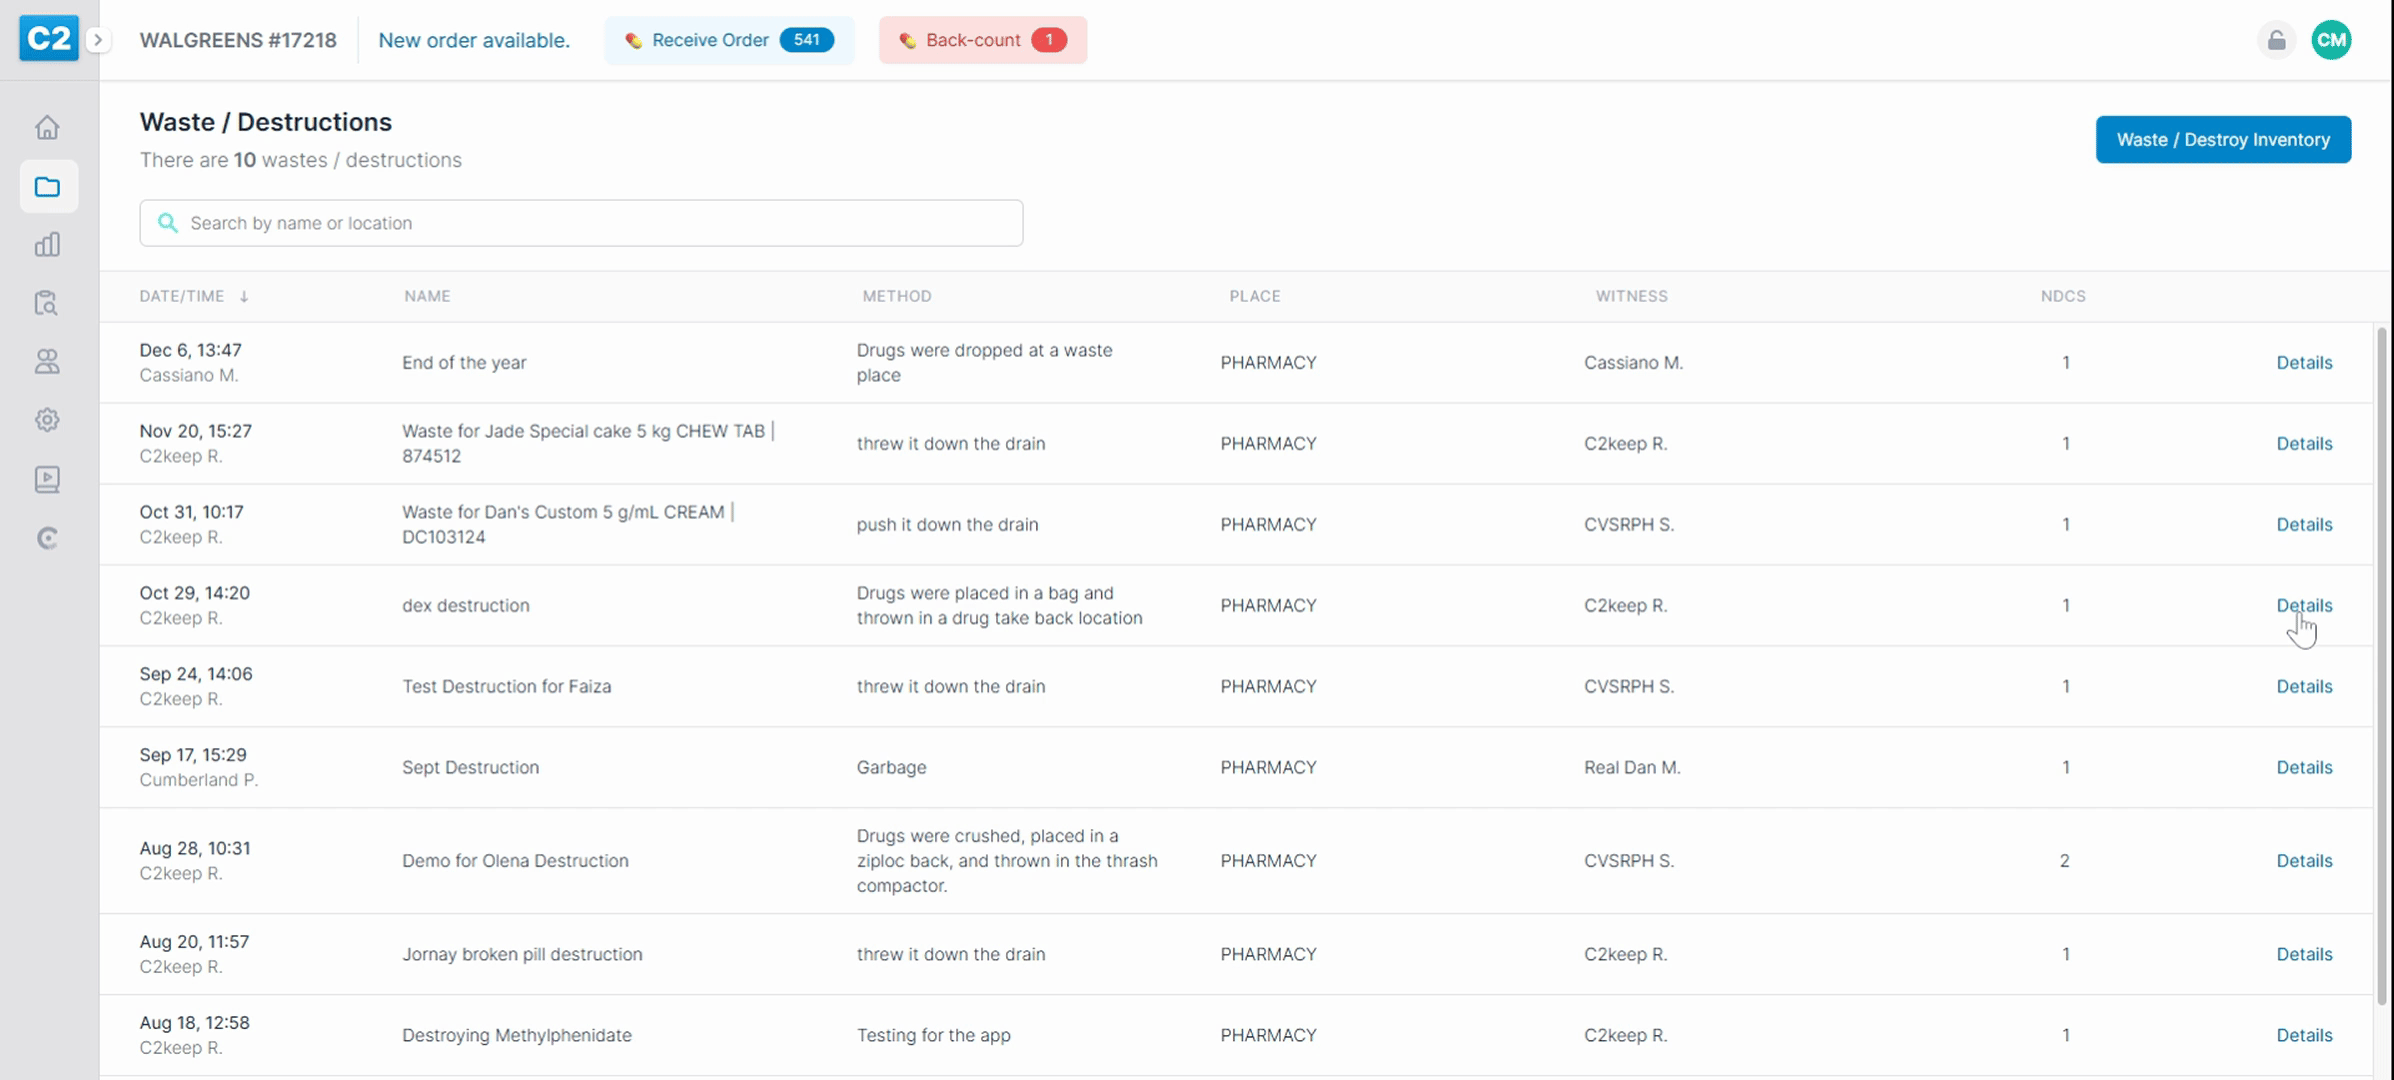Image resolution: width=2394 pixels, height=1080 pixels.
Task: Click the Receive Order 541 button
Action: tap(729, 40)
